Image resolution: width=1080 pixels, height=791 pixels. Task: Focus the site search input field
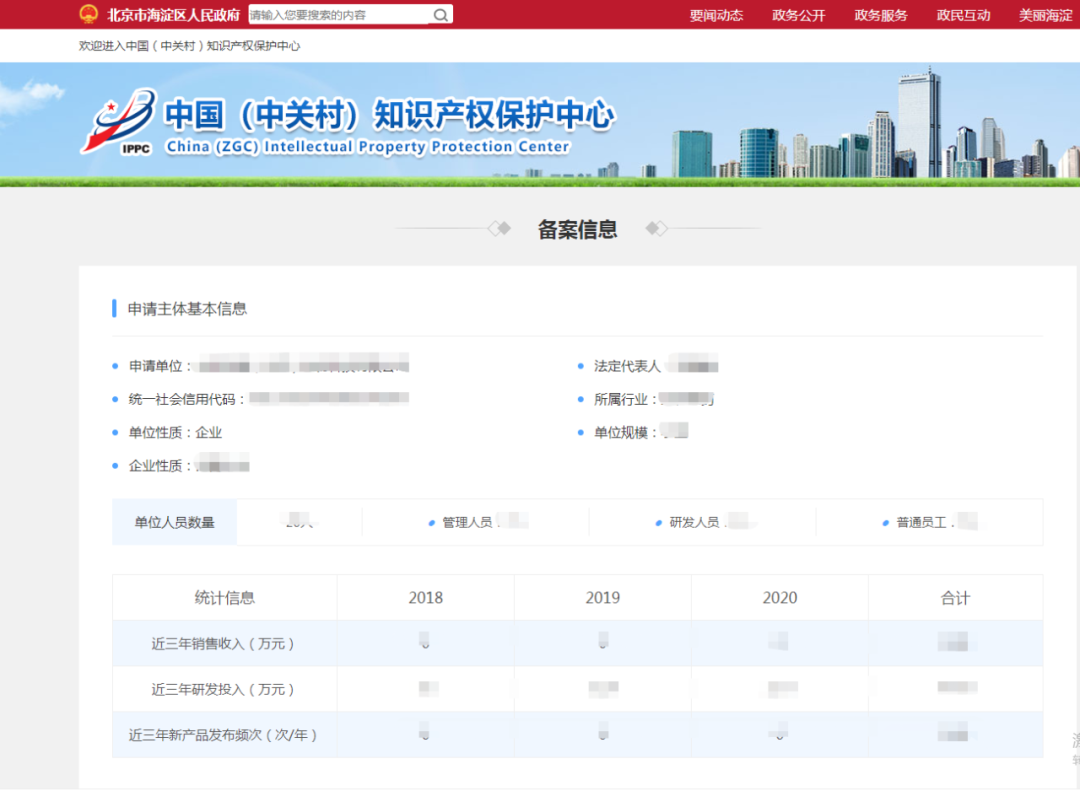click(340, 14)
